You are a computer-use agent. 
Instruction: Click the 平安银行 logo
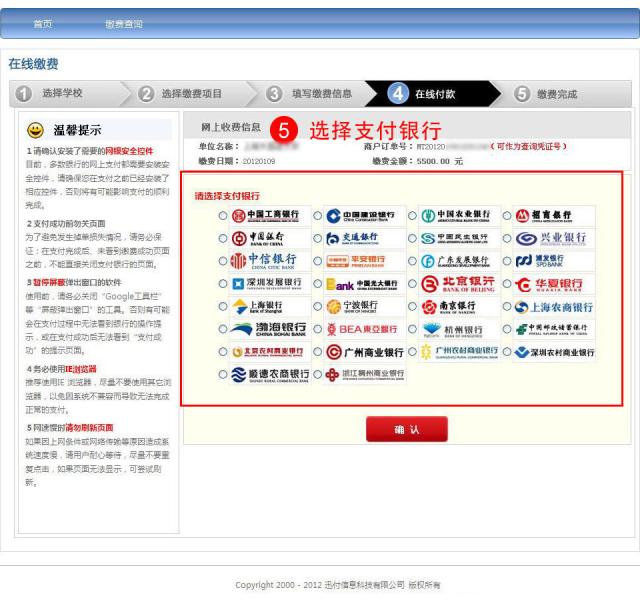365,261
